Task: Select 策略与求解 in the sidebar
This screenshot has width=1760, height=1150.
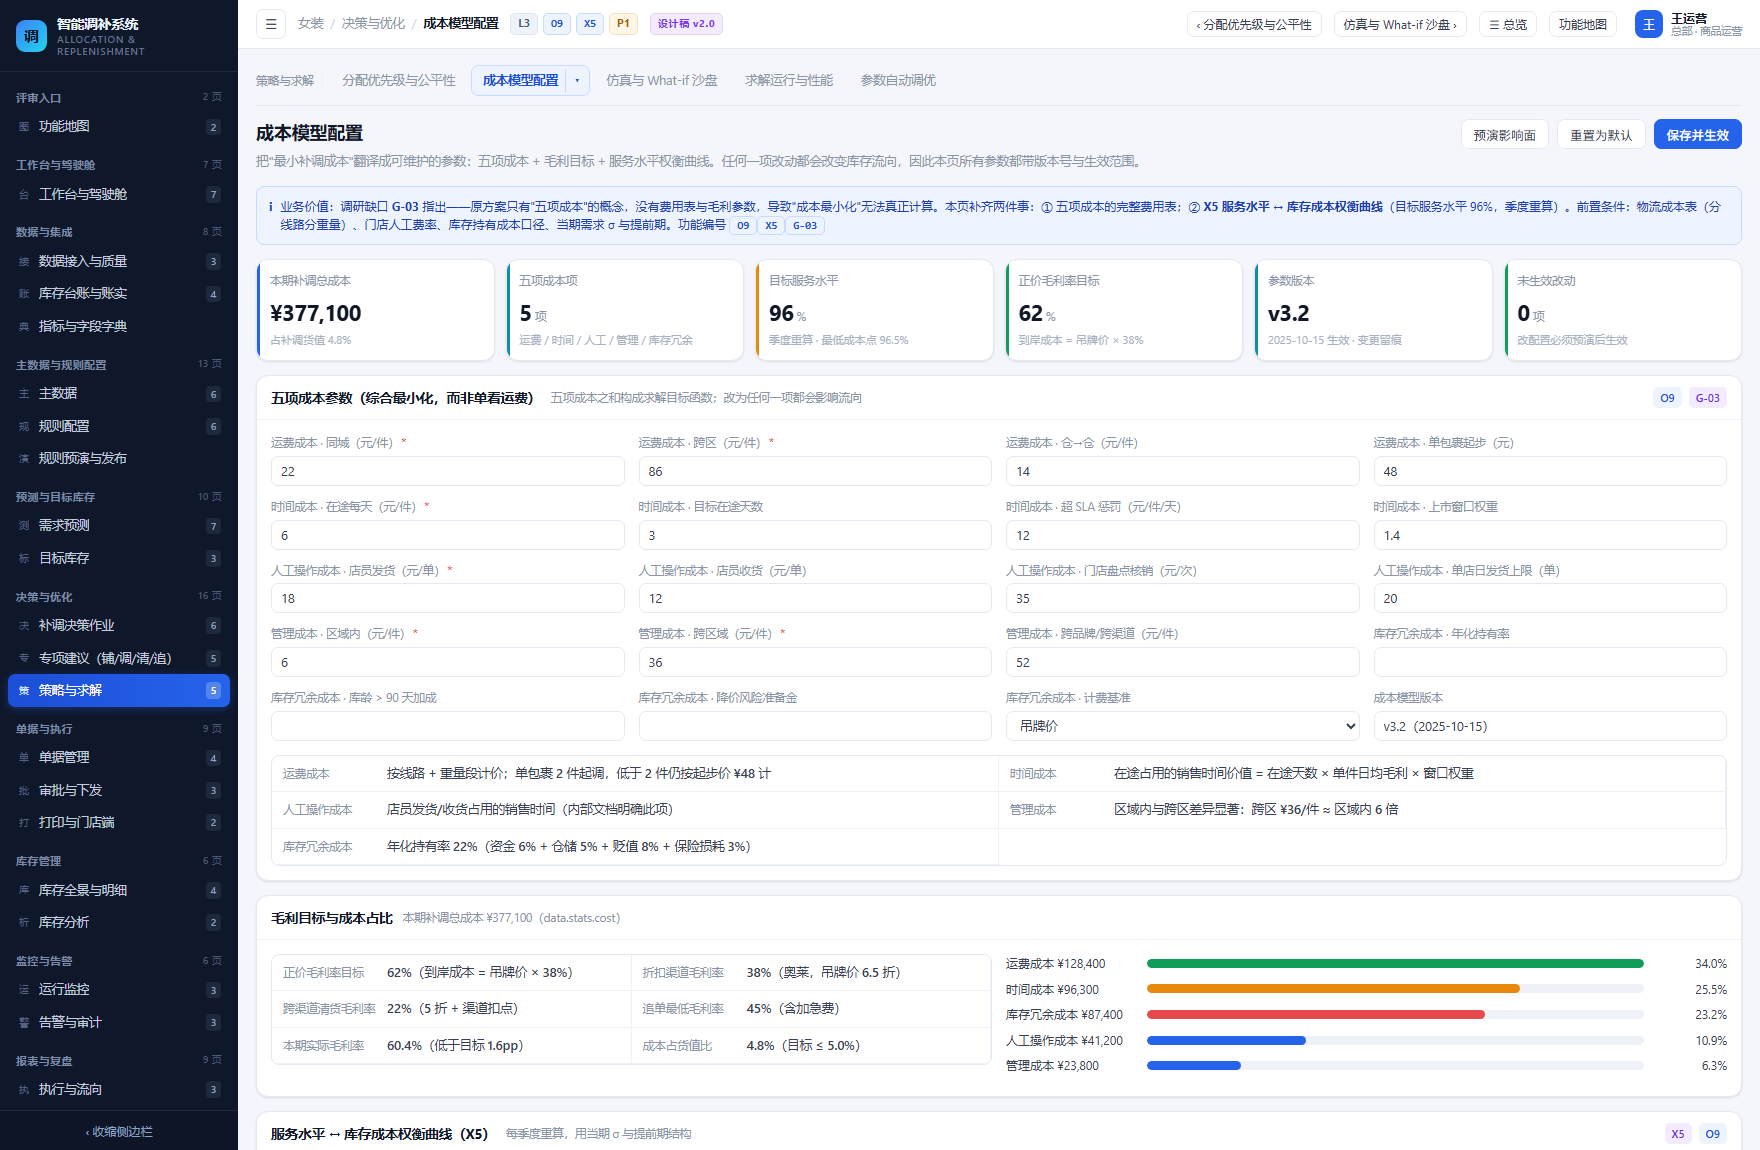Action: click(119, 690)
